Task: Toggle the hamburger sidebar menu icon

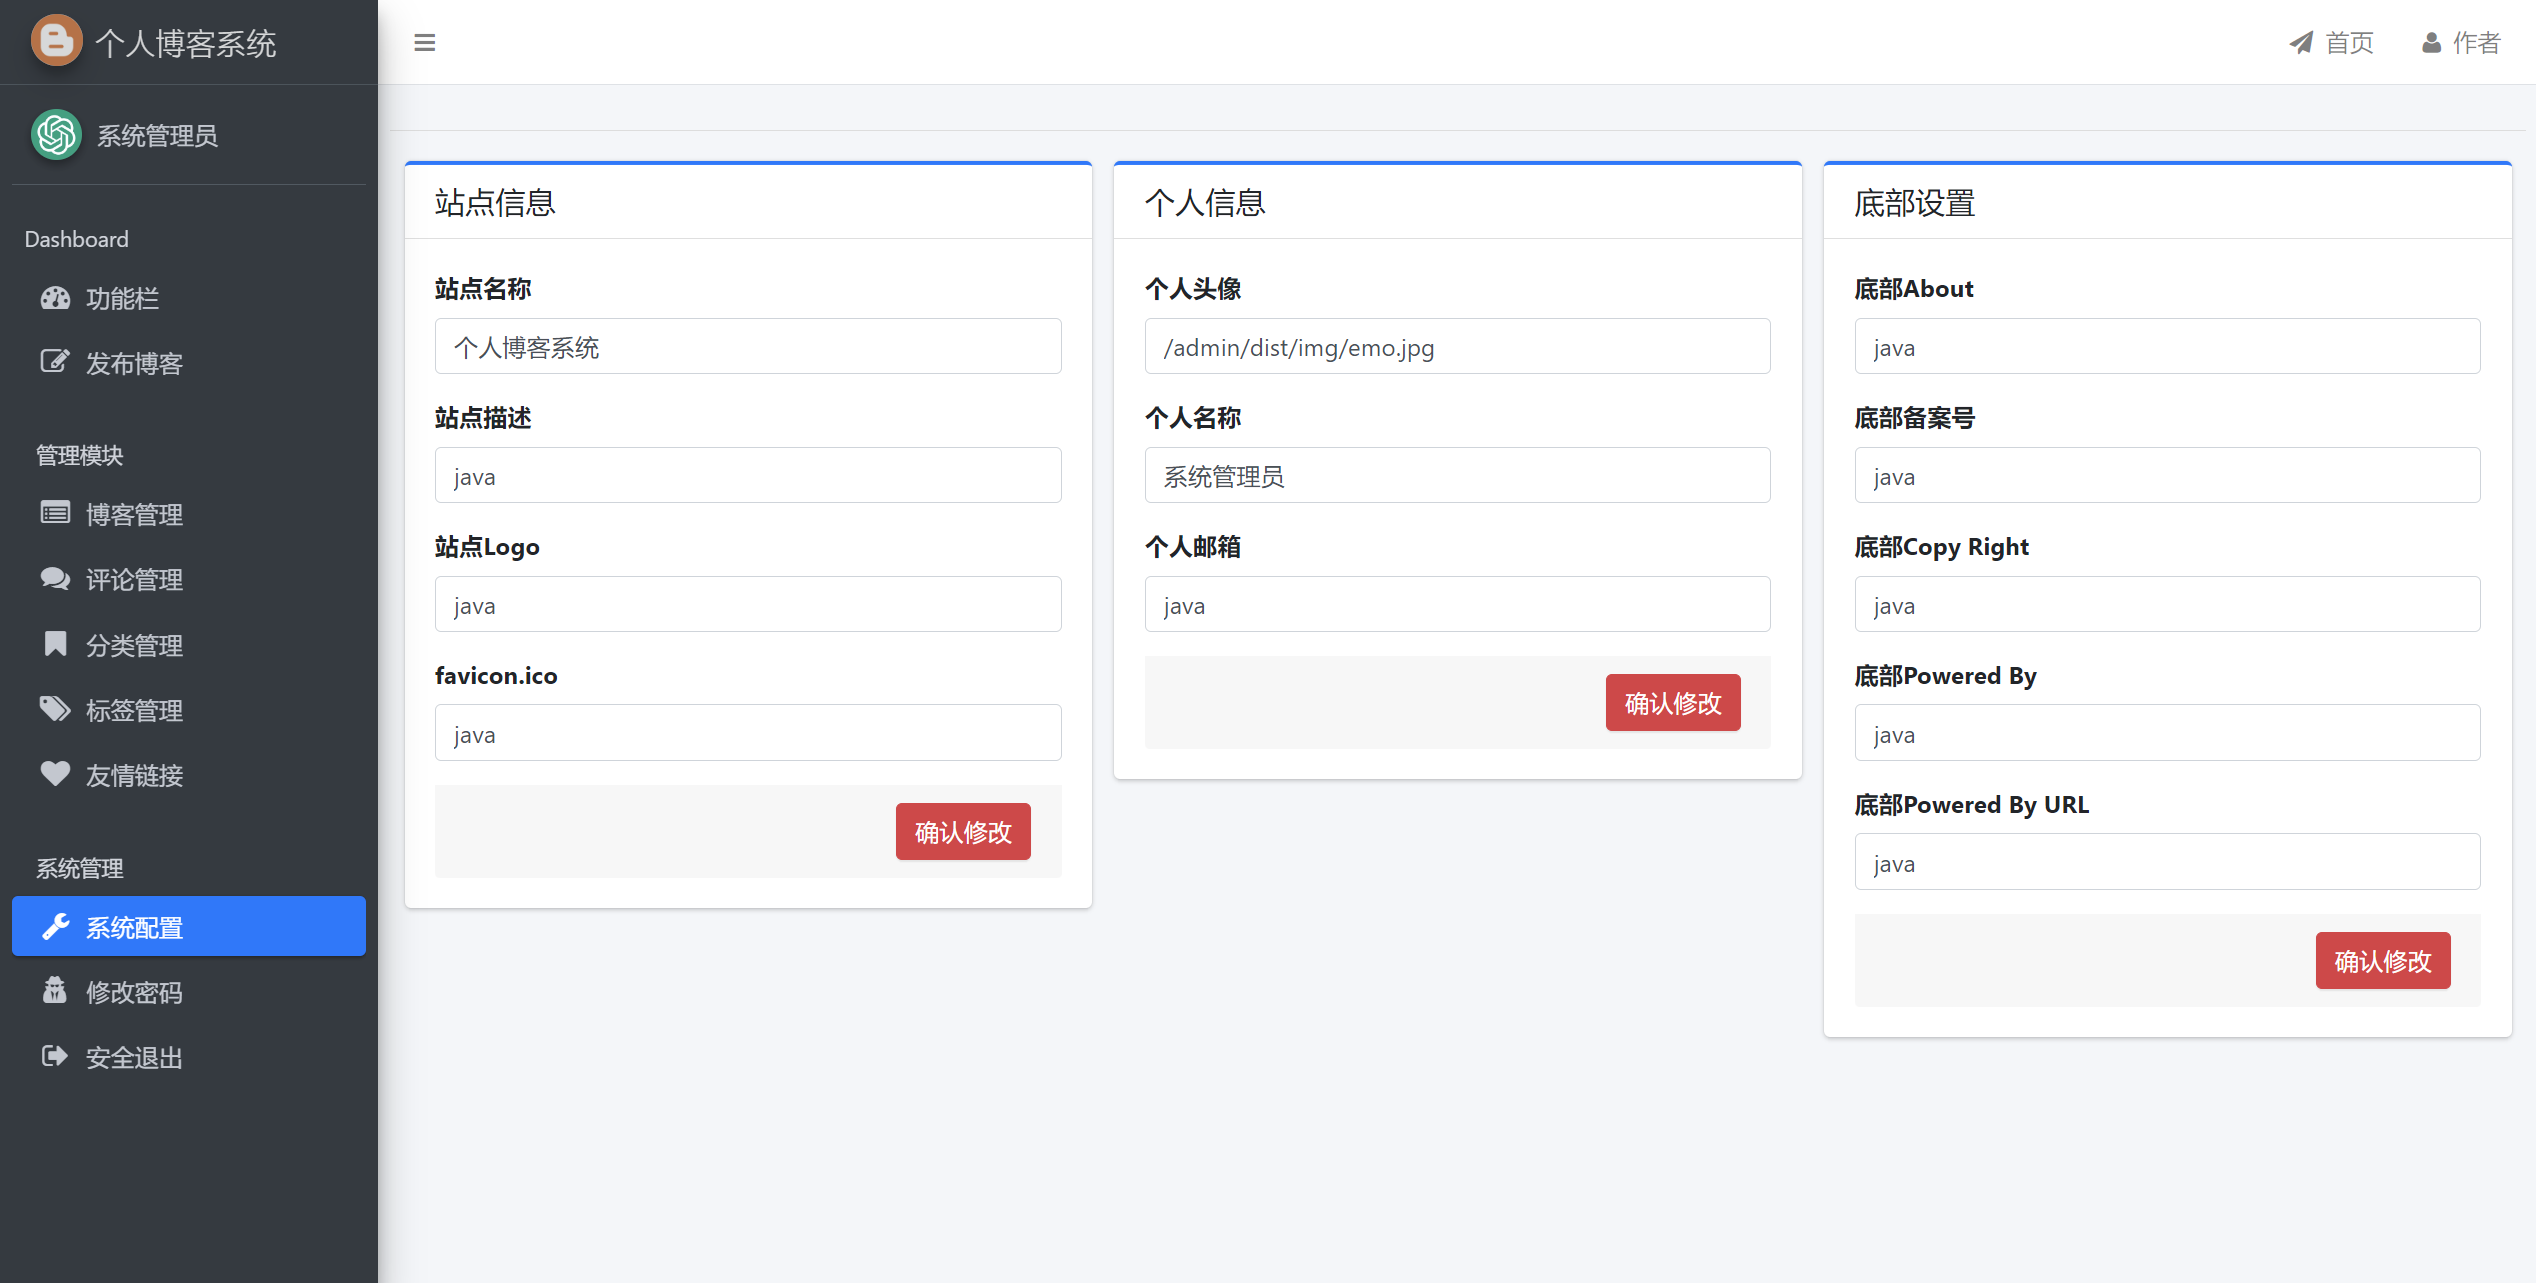Action: coord(424,42)
